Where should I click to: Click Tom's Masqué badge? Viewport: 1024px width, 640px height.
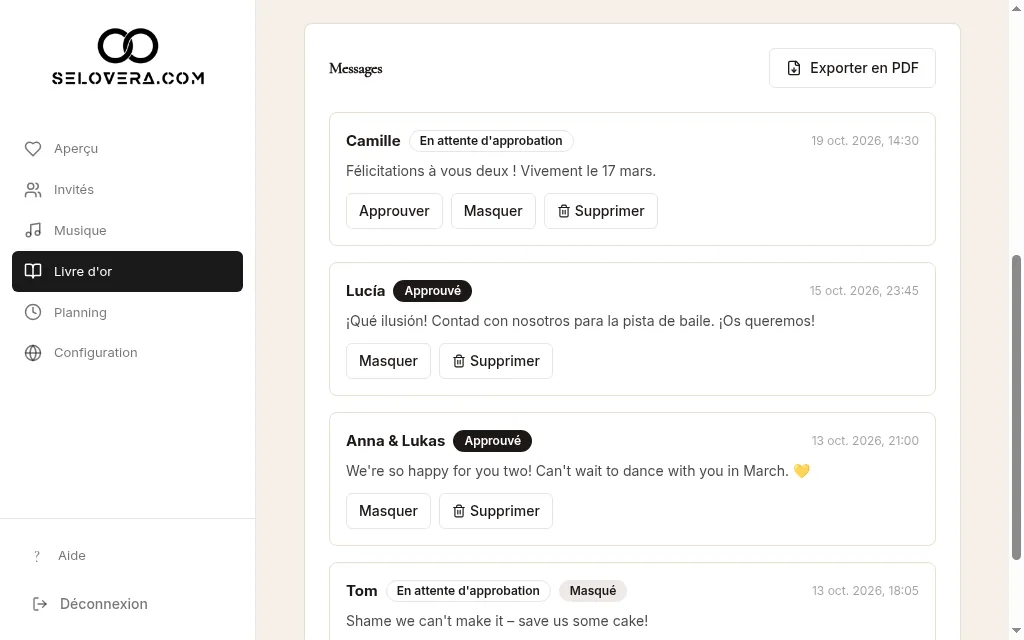593,591
